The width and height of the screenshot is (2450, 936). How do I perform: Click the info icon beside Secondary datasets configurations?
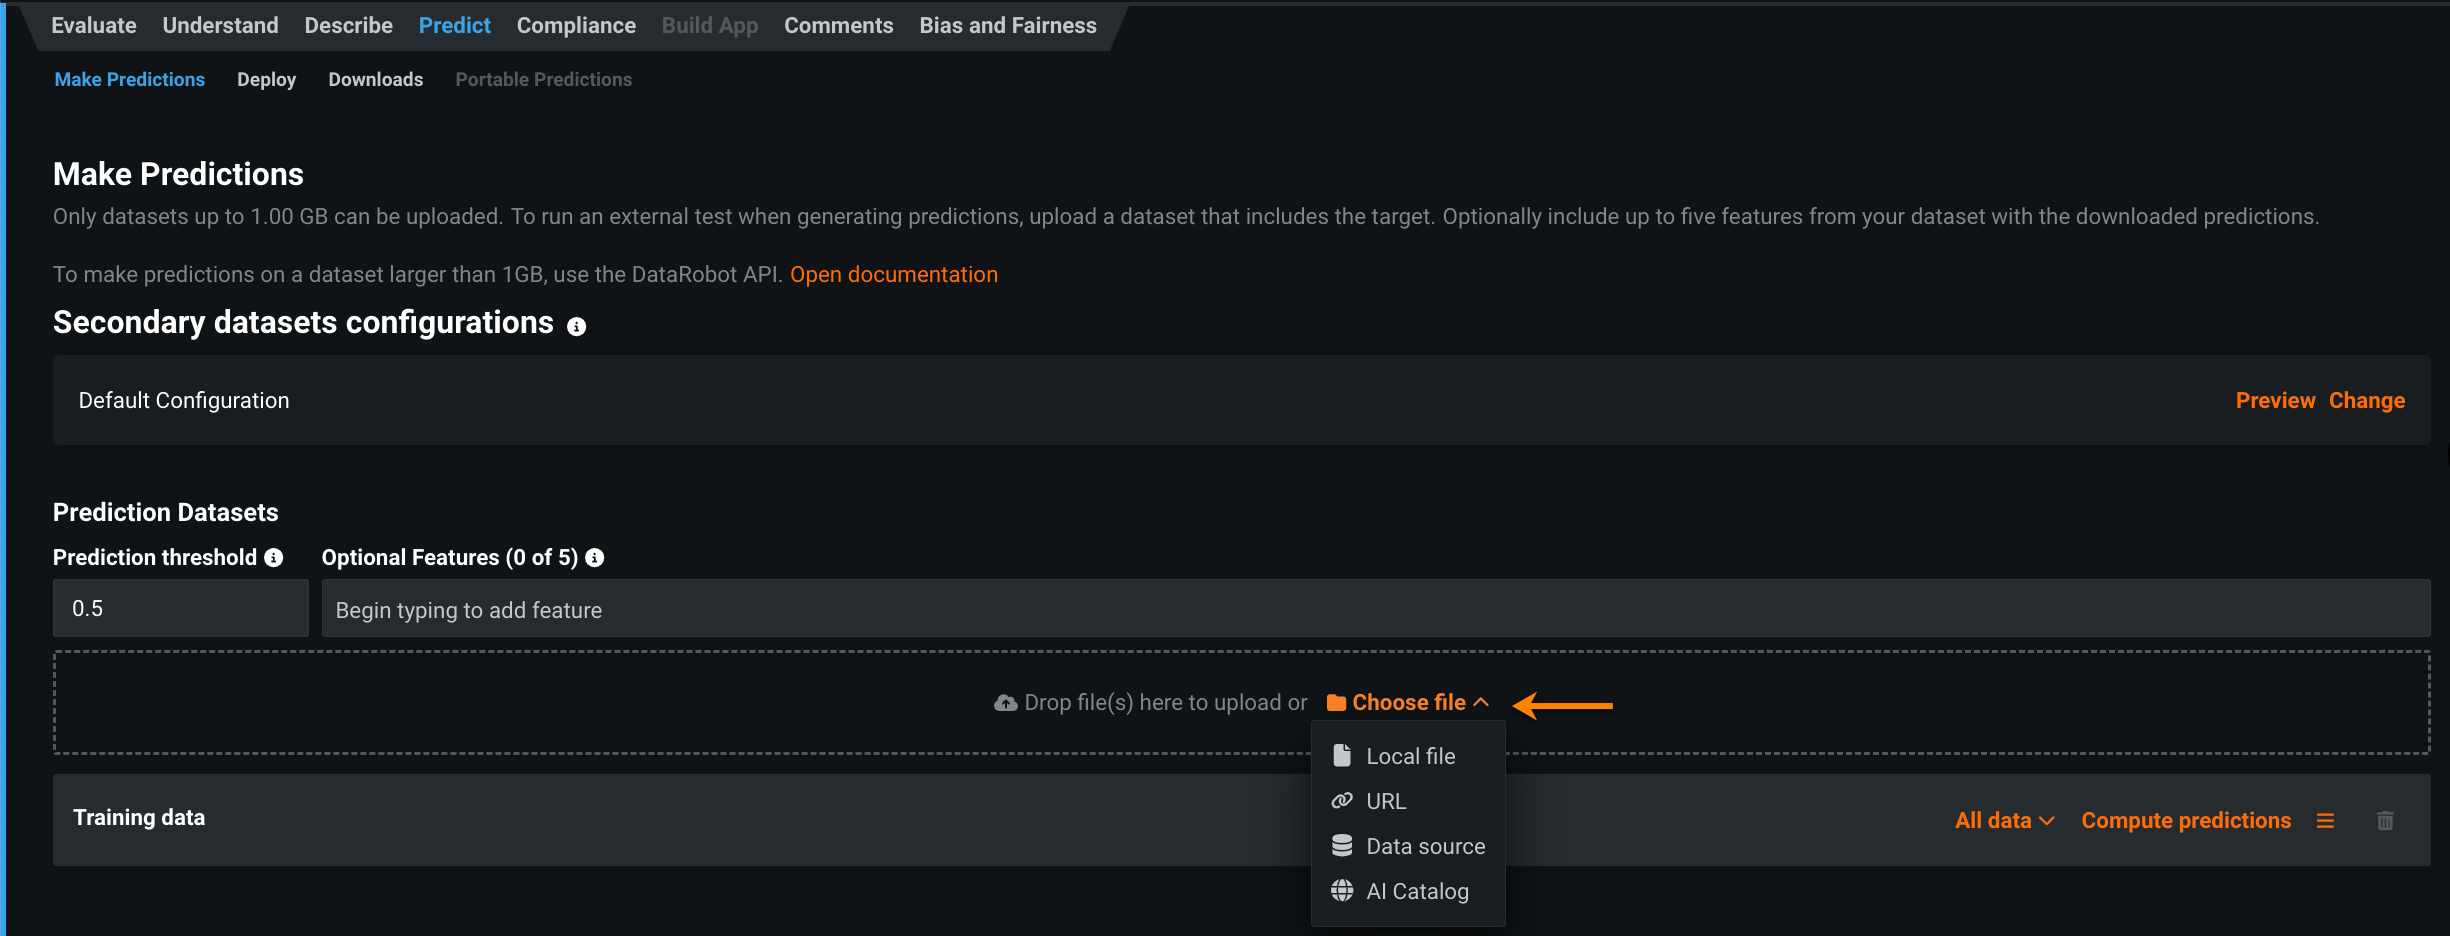(576, 326)
